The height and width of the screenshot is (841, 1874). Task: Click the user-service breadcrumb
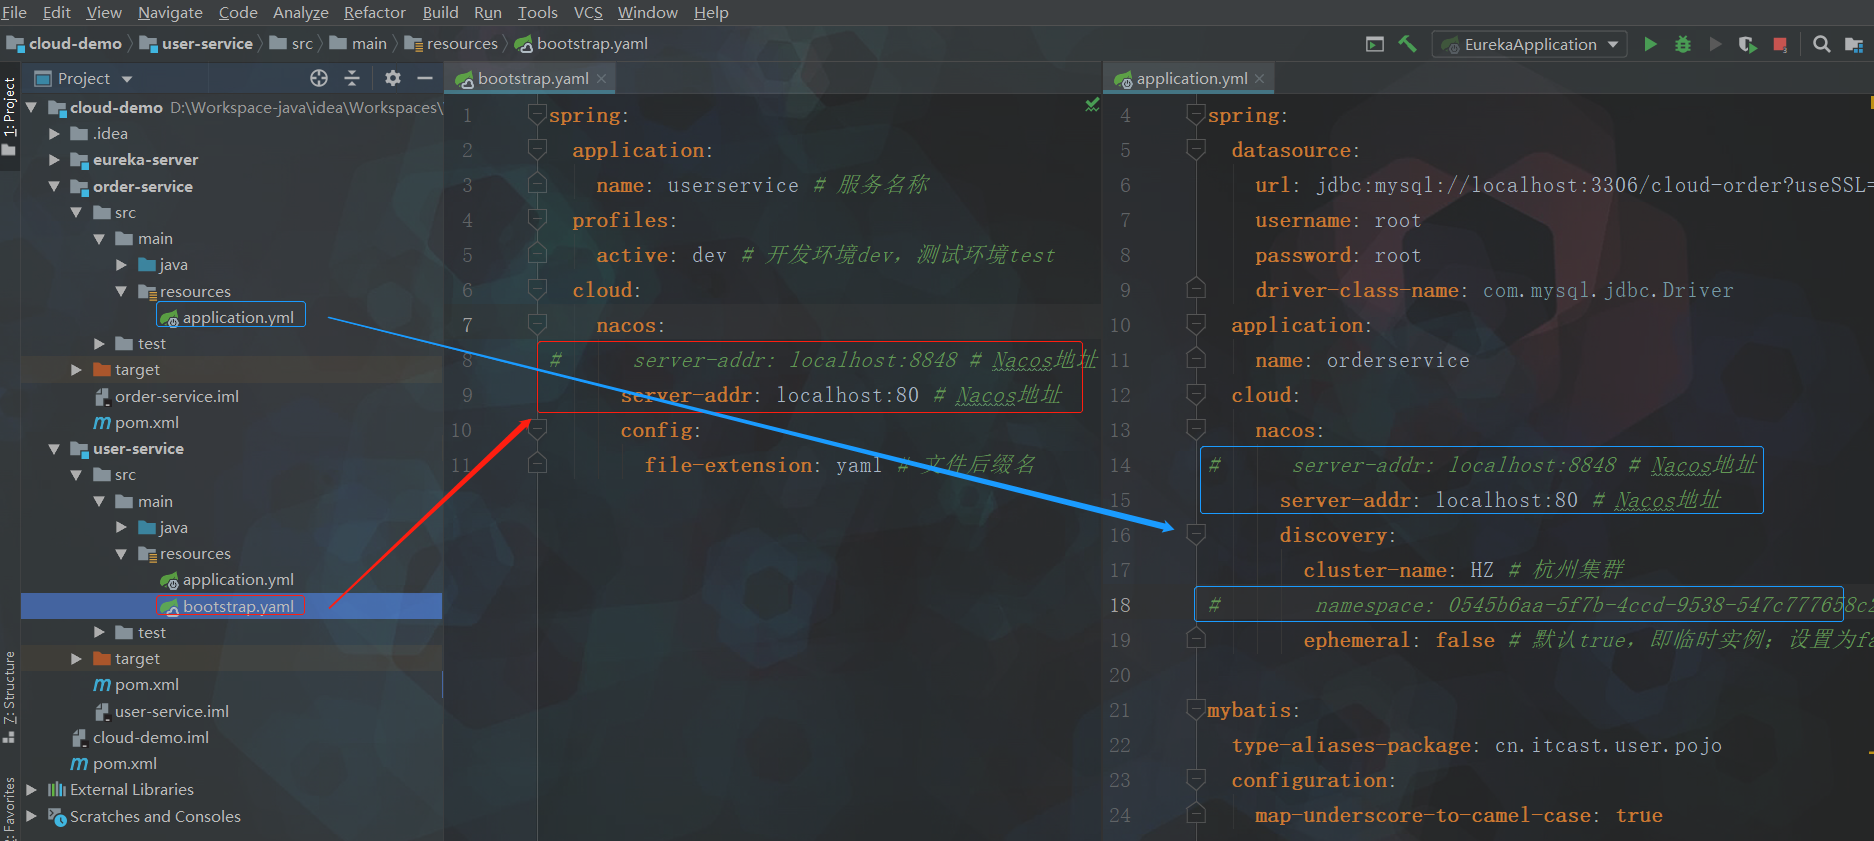(197, 43)
